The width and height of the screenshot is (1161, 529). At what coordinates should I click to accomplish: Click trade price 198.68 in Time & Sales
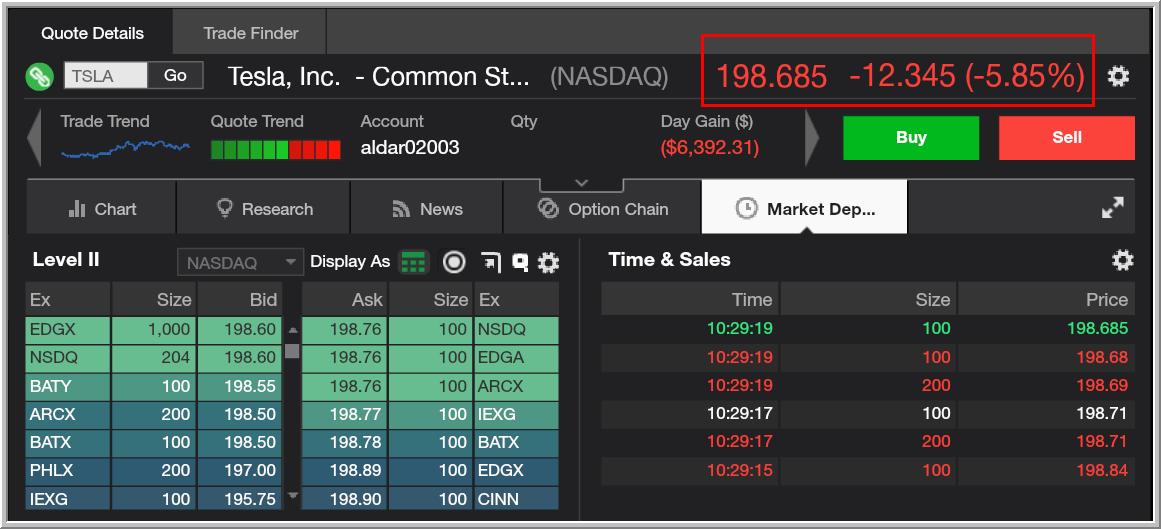click(x=1102, y=357)
